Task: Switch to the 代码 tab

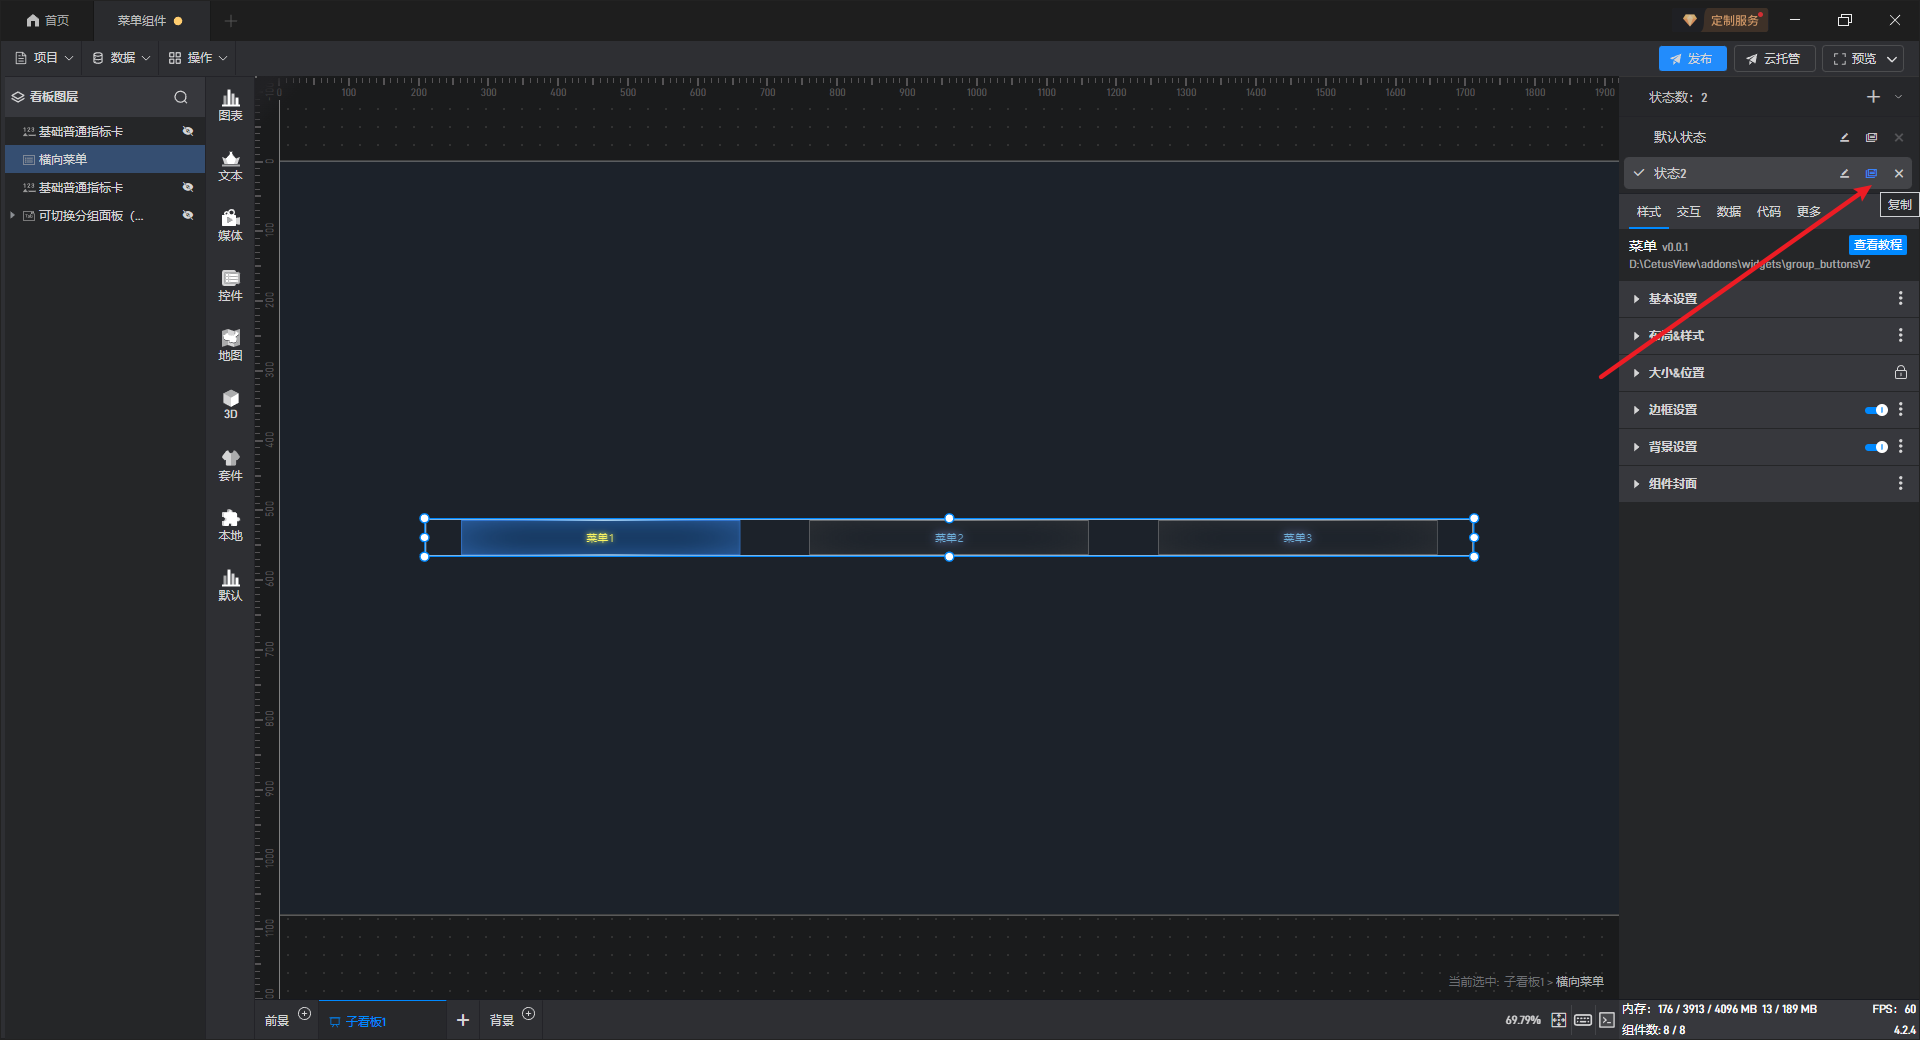Action: pos(1768,212)
